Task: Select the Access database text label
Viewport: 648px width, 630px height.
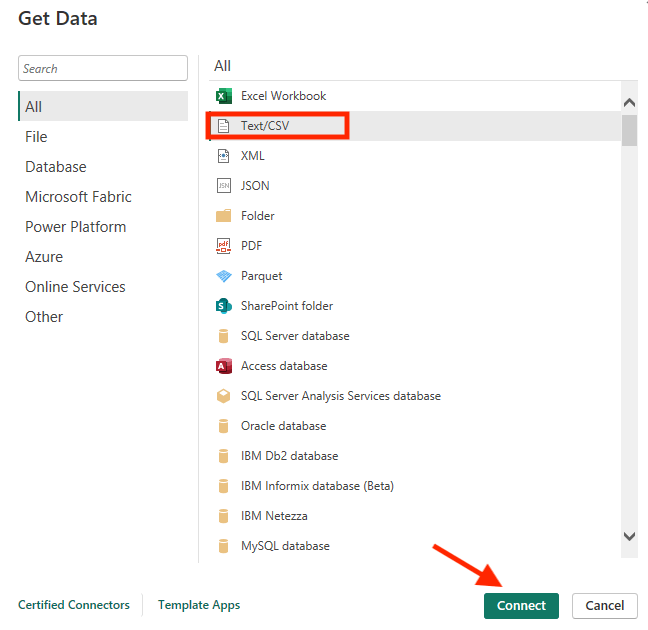Action: 284,366
